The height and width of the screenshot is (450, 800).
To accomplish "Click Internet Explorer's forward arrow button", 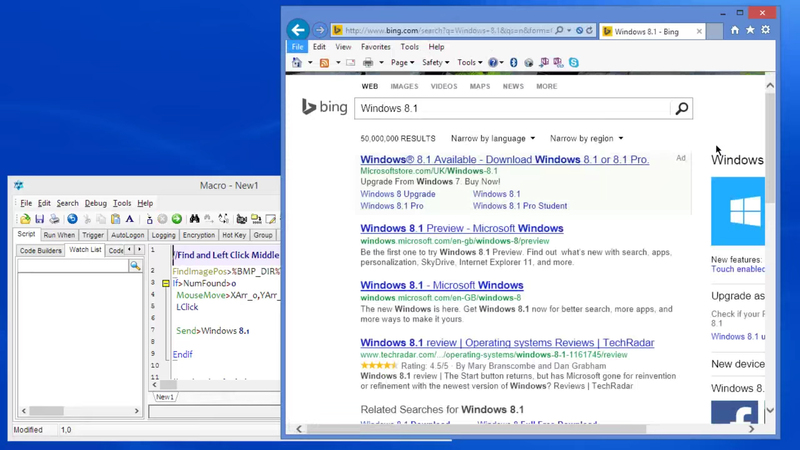I will coord(320,30).
